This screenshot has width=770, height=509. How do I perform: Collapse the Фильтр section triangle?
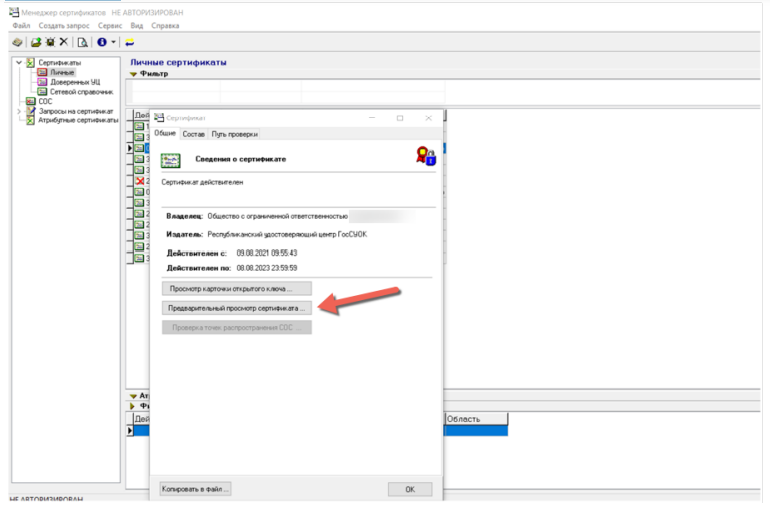click(133, 74)
